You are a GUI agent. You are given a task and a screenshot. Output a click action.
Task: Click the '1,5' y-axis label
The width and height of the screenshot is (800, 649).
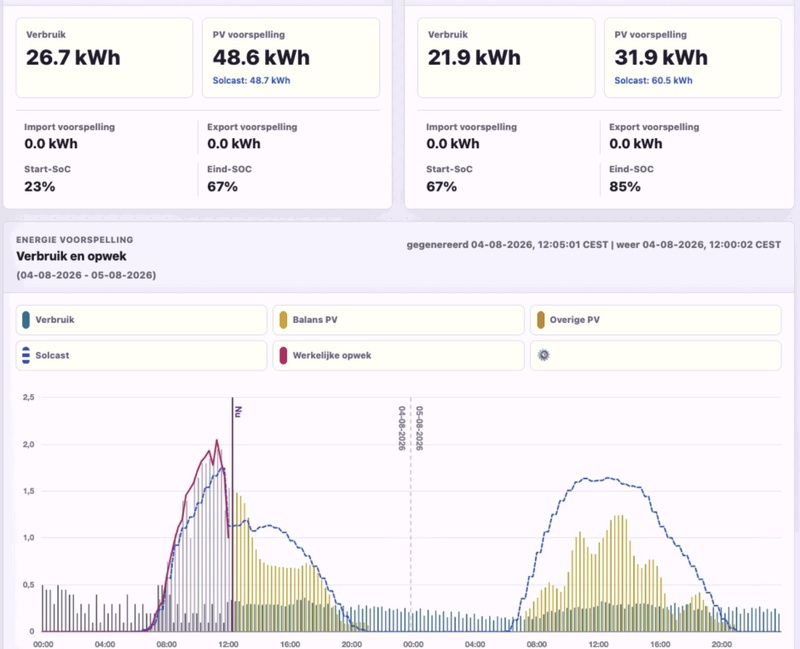click(x=29, y=491)
